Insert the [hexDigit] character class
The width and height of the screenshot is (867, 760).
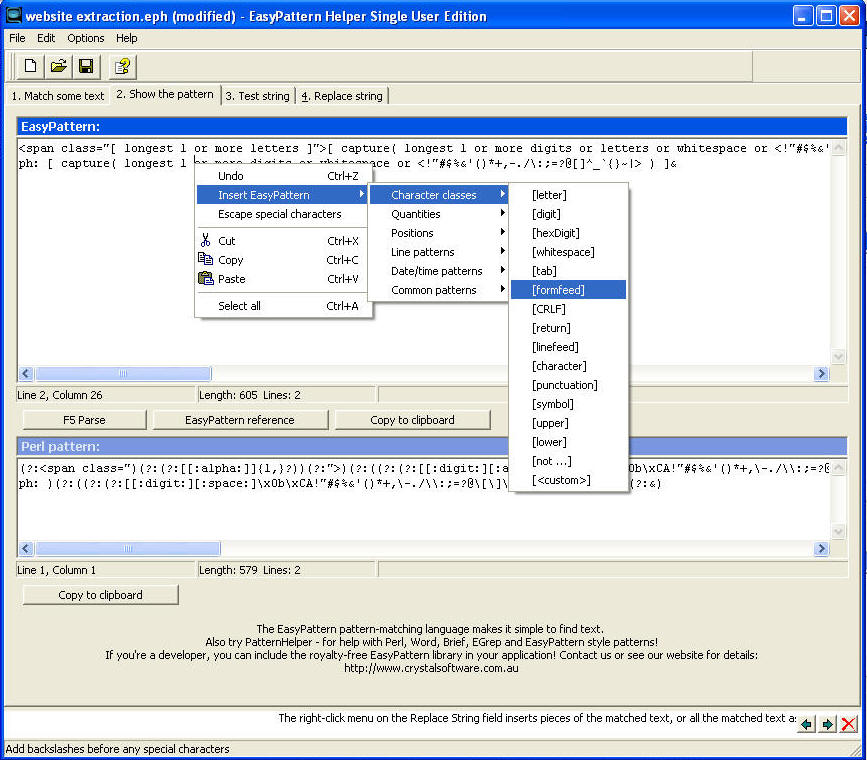pyautogui.click(x=568, y=233)
